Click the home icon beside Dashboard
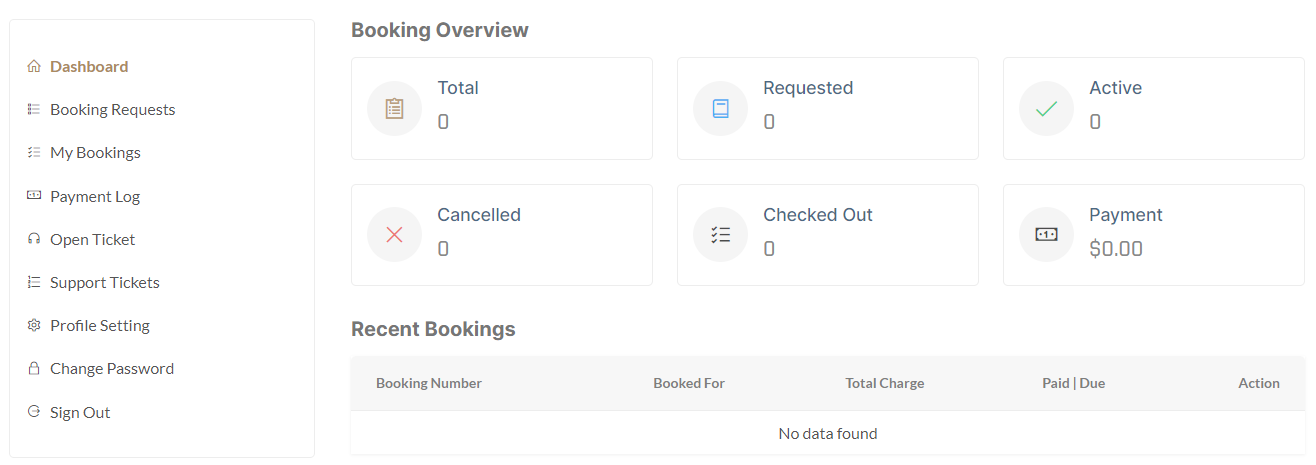Image resolution: width=1316 pixels, height=465 pixels. tap(34, 67)
